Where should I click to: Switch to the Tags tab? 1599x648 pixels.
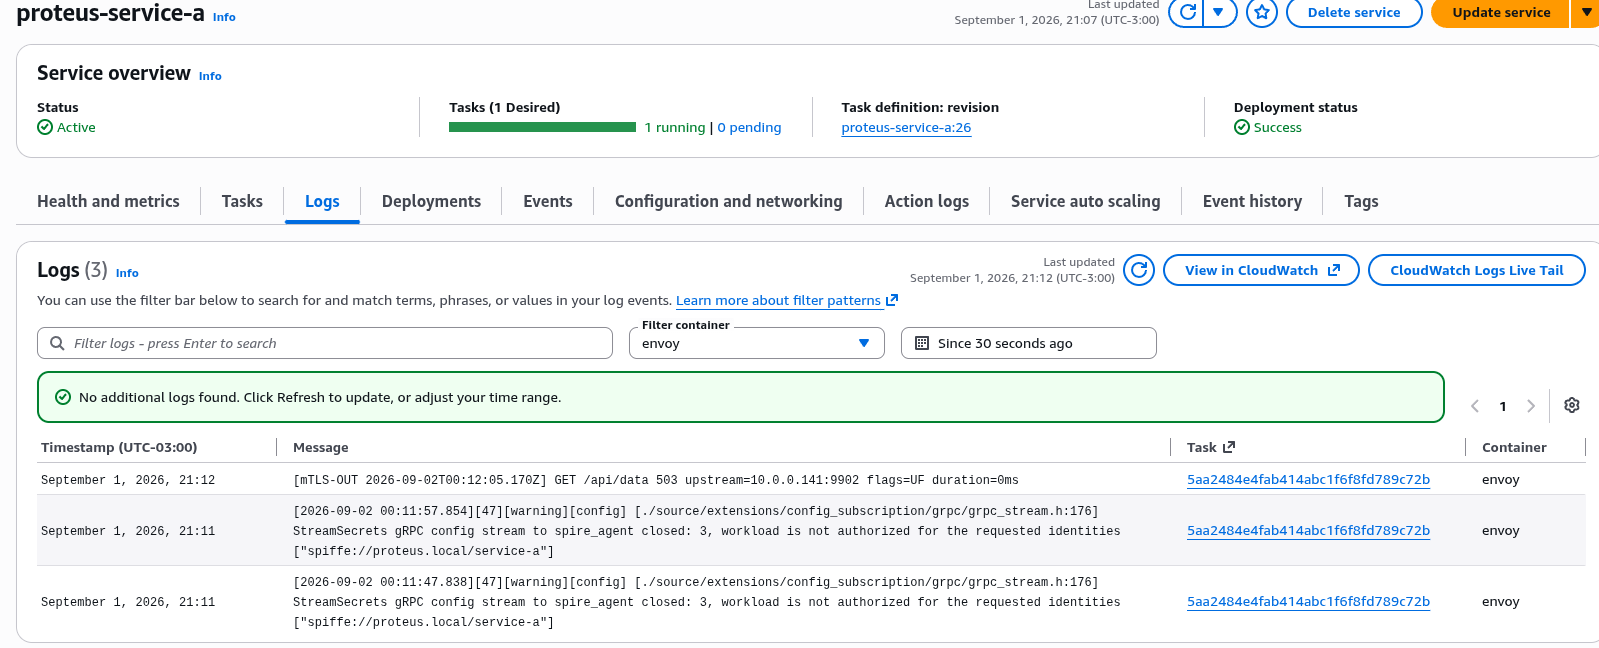pos(1361,201)
